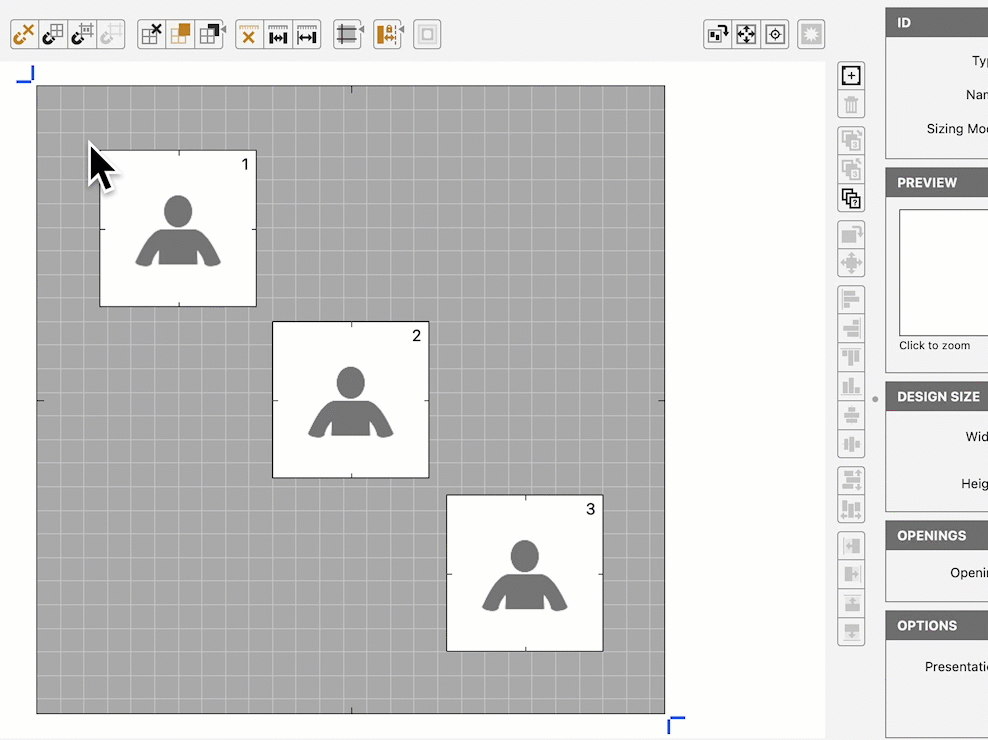Select photo opening number 2

[x=350, y=399]
